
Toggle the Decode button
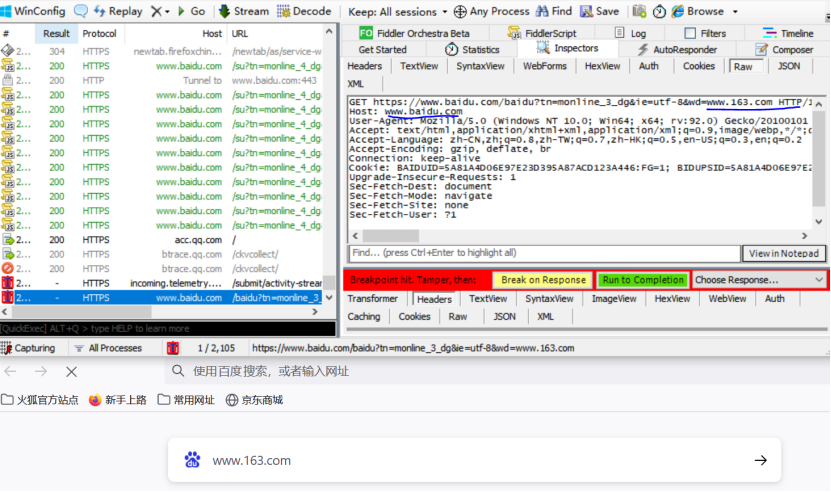point(304,11)
